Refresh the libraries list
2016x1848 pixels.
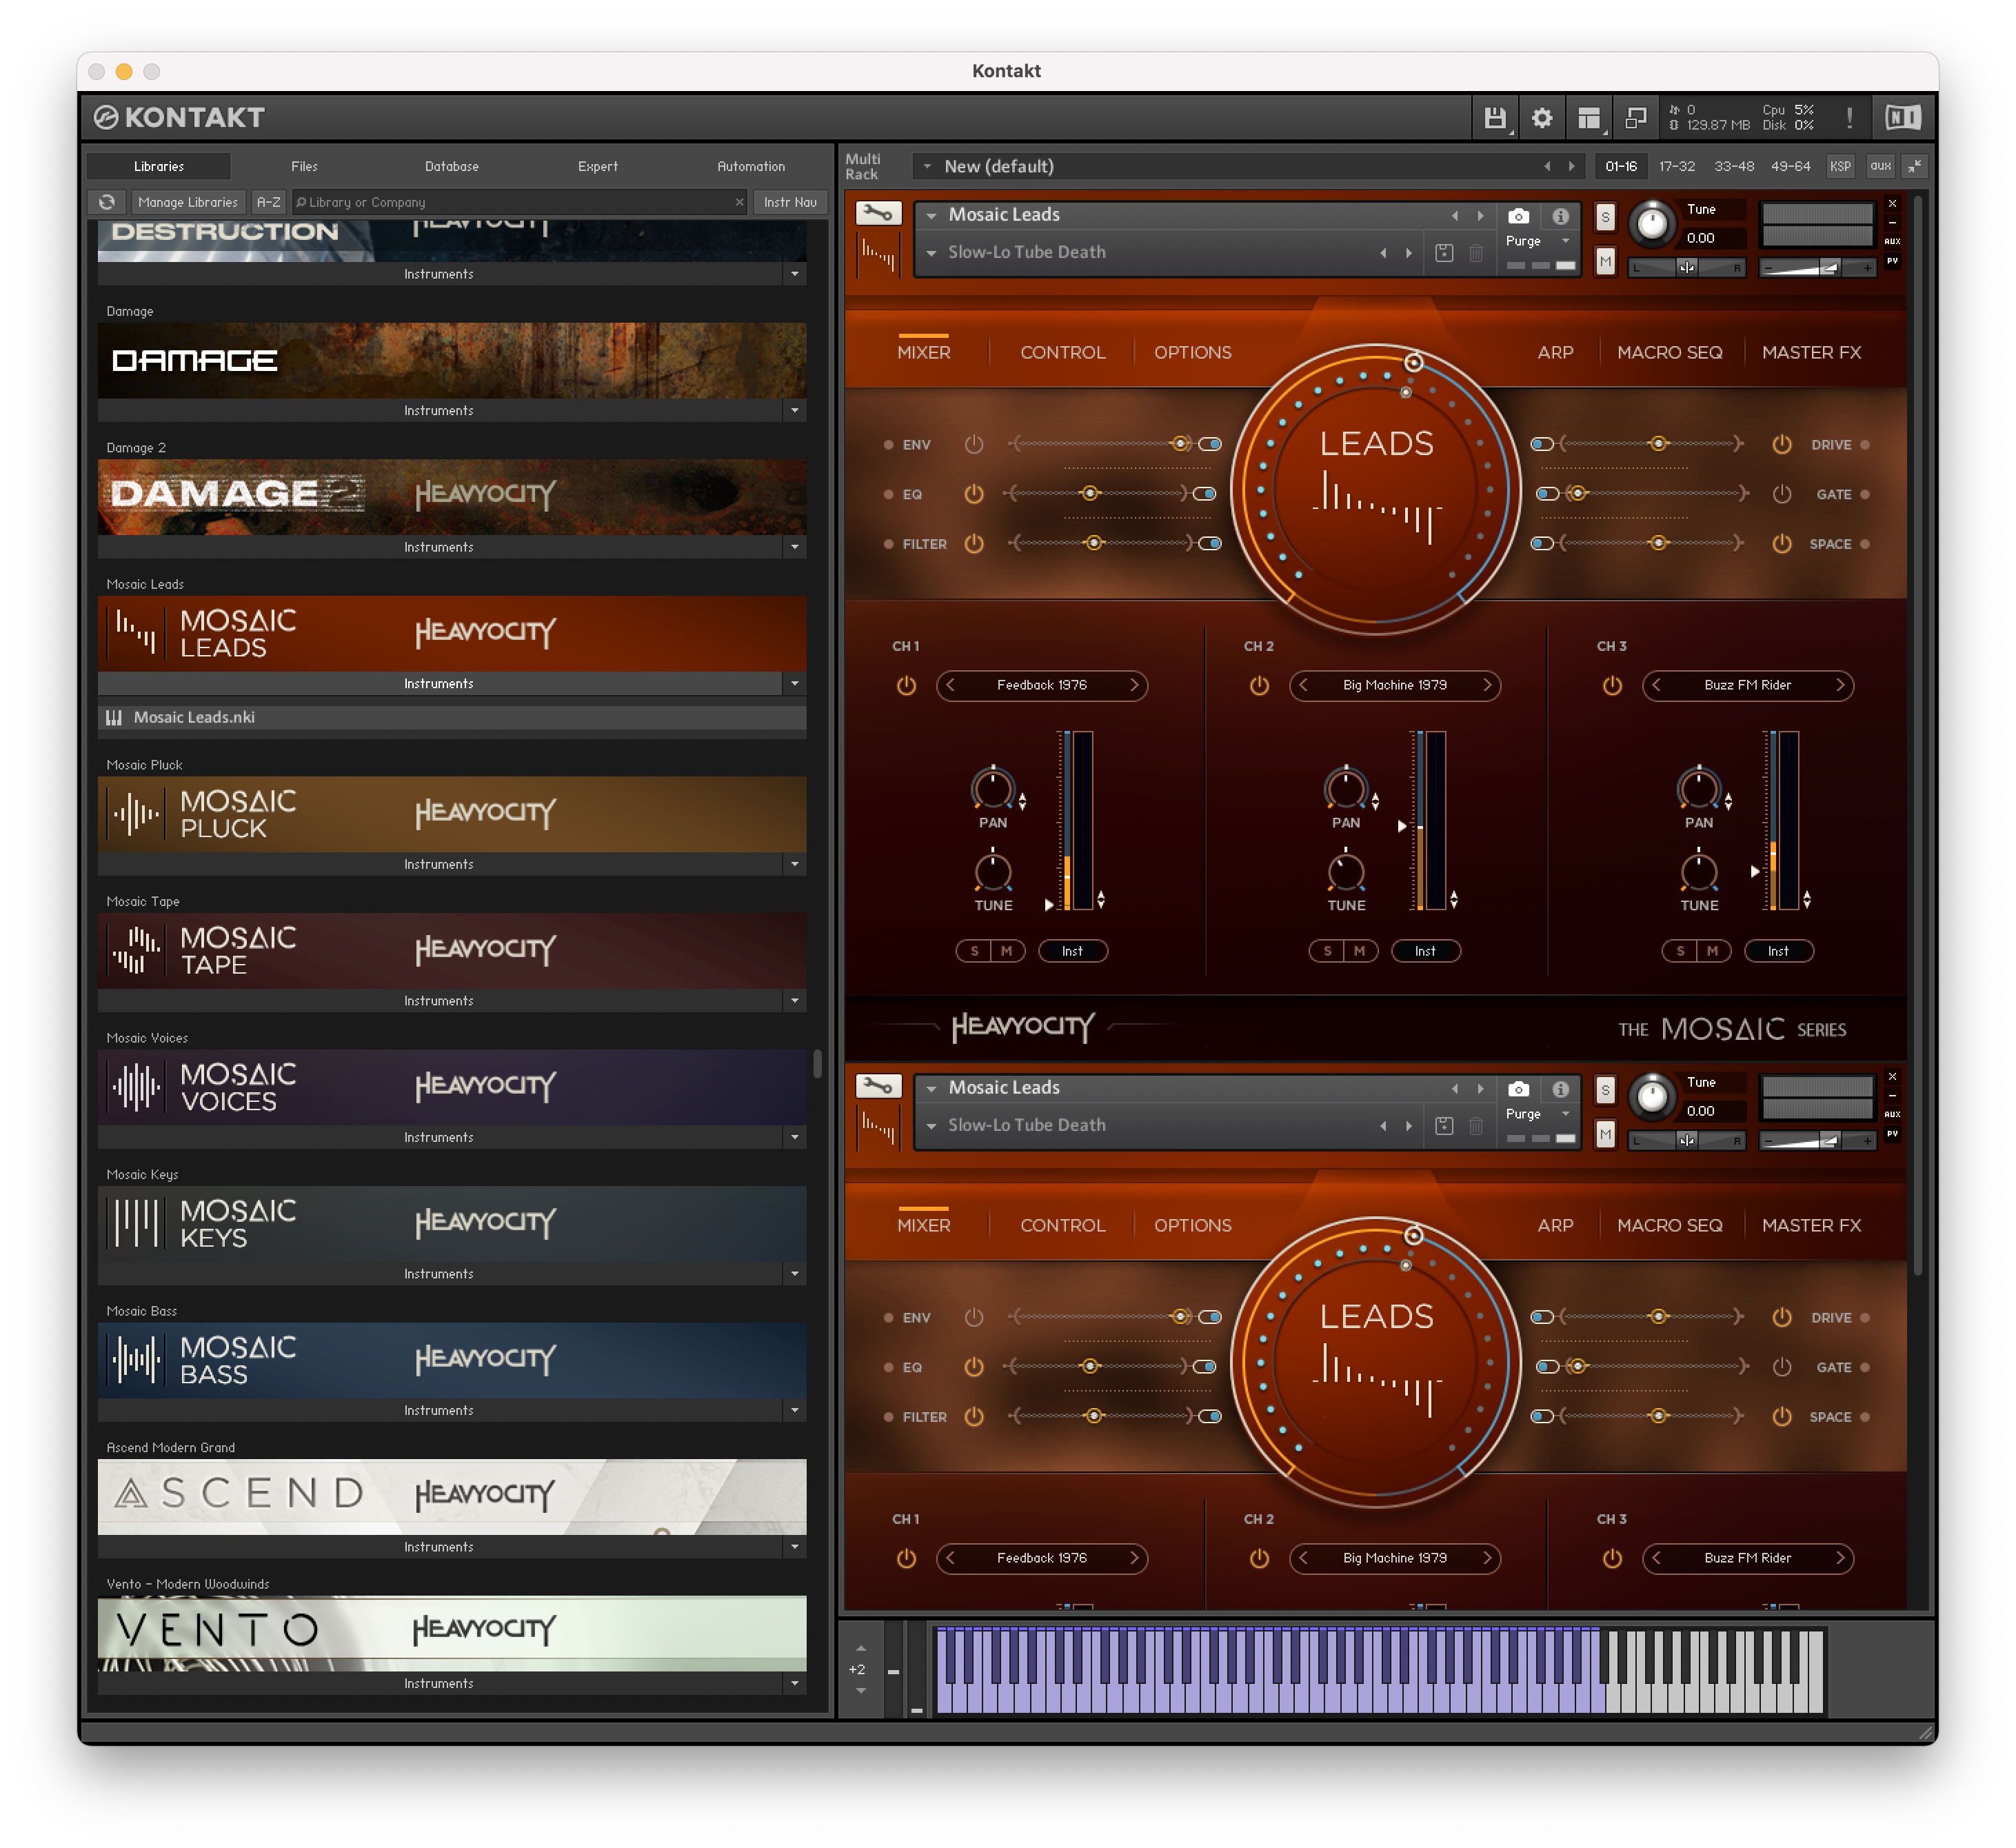pyautogui.click(x=107, y=202)
